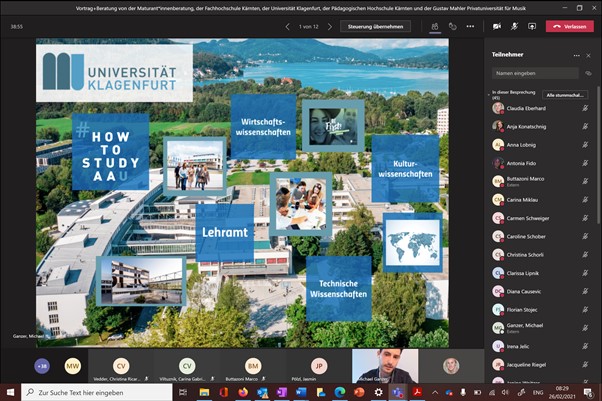Show hidden system tray icons chevron
The image size is (602, 401).
(435, 393)
